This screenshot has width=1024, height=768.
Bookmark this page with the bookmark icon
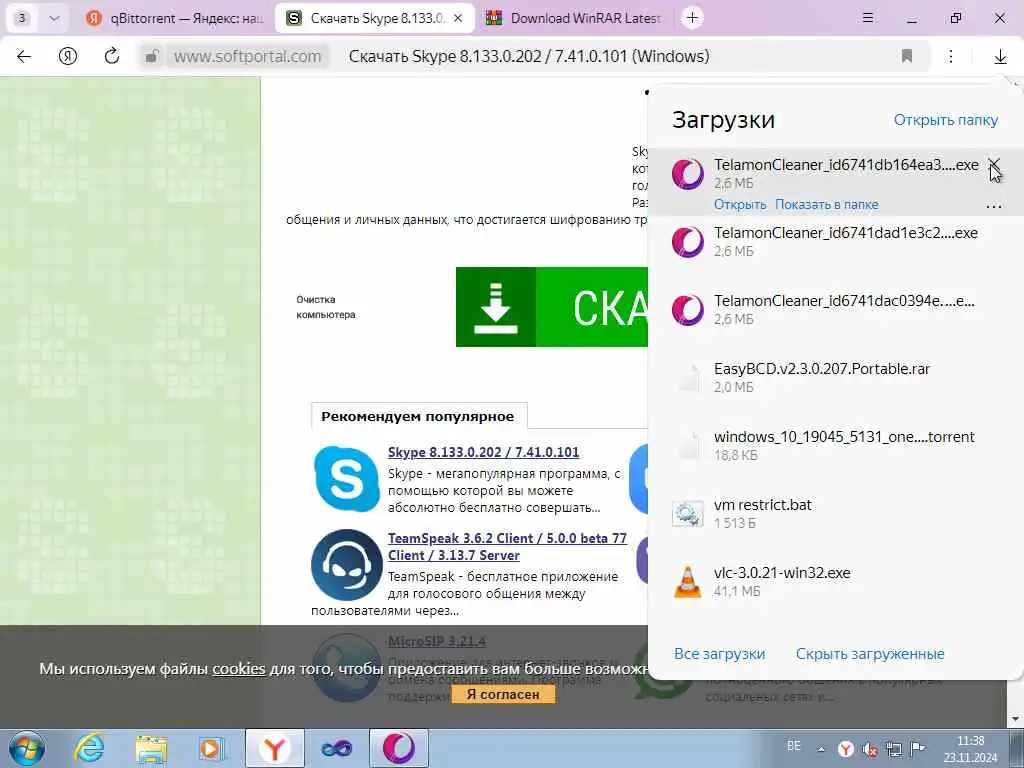tap(906, 56)
